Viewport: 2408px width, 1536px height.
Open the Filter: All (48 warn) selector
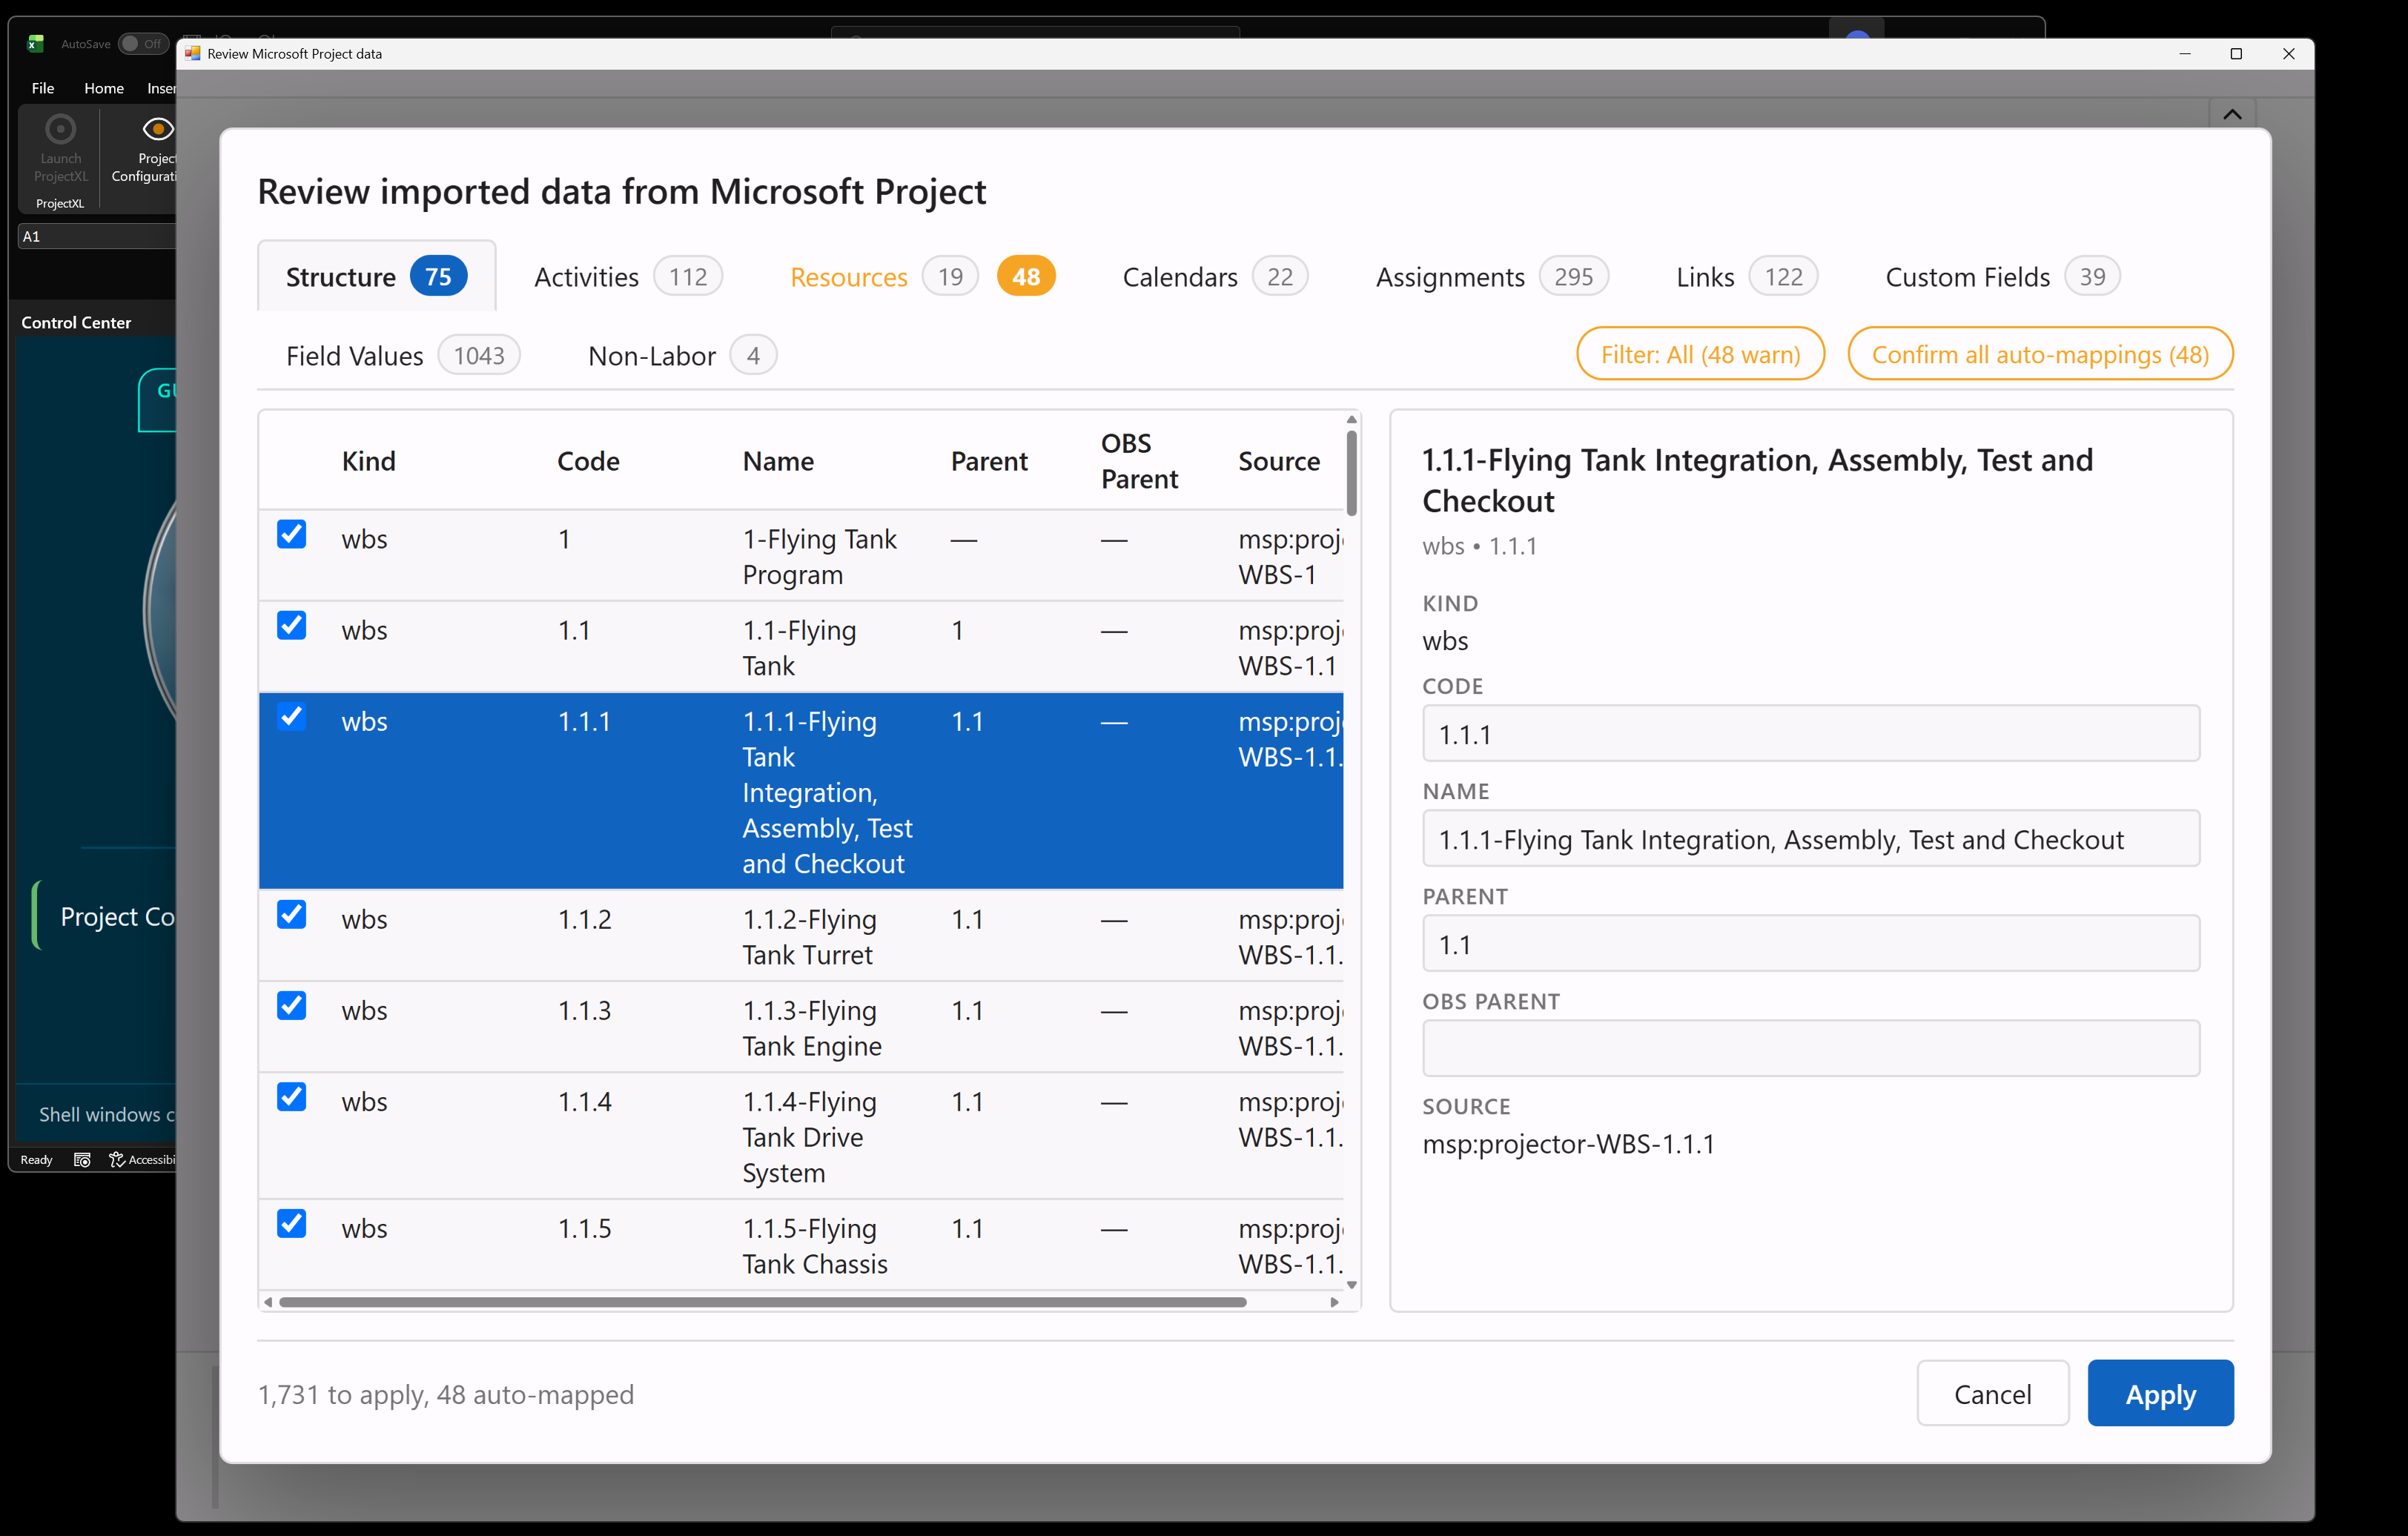1700,354
